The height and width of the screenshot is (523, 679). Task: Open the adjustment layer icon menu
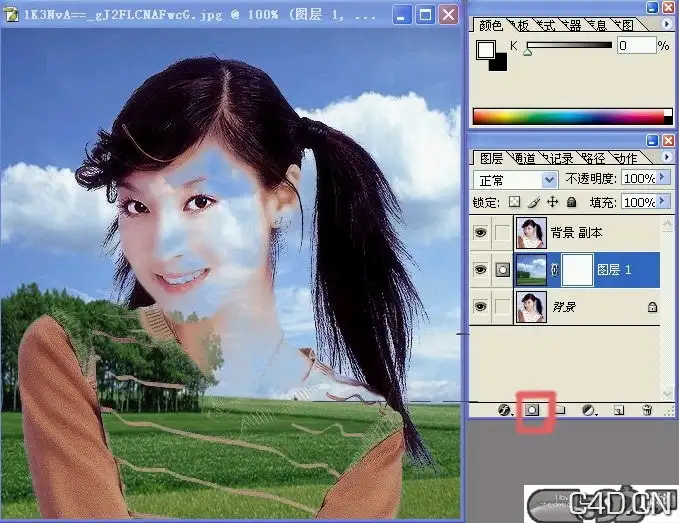coord(589,410)
